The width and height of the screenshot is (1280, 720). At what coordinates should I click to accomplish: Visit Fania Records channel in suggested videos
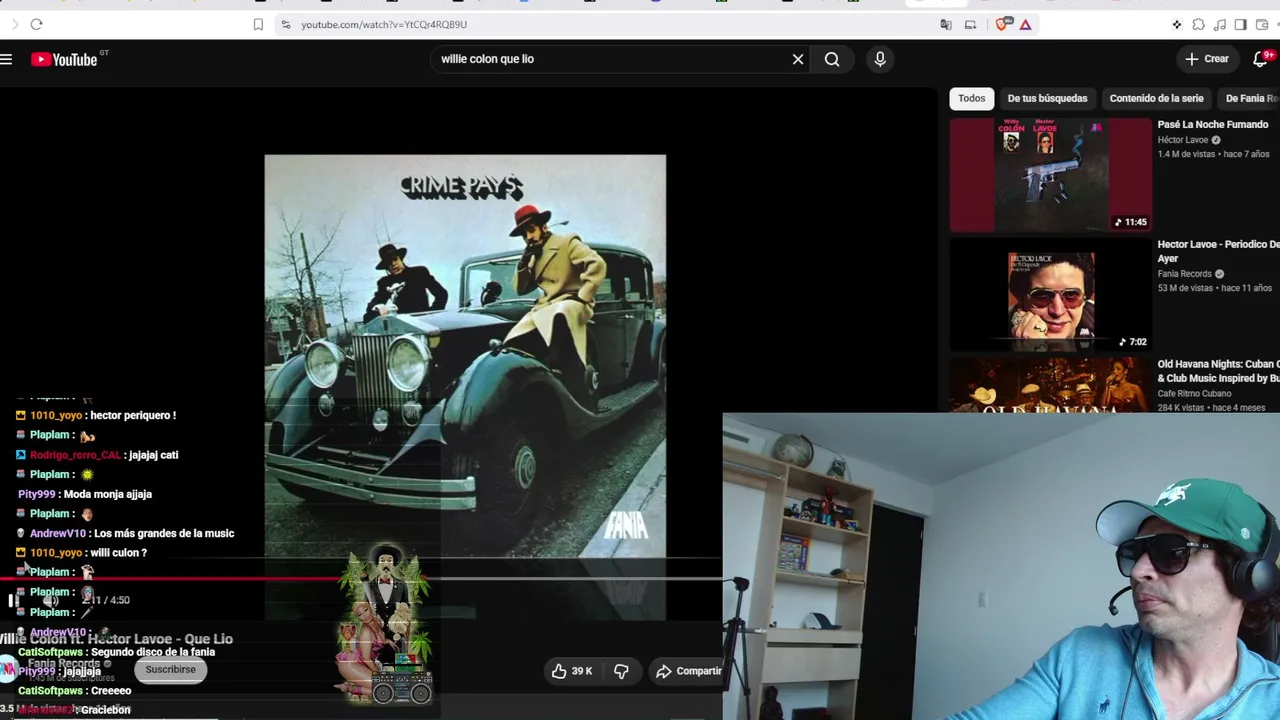[1185, 274]
